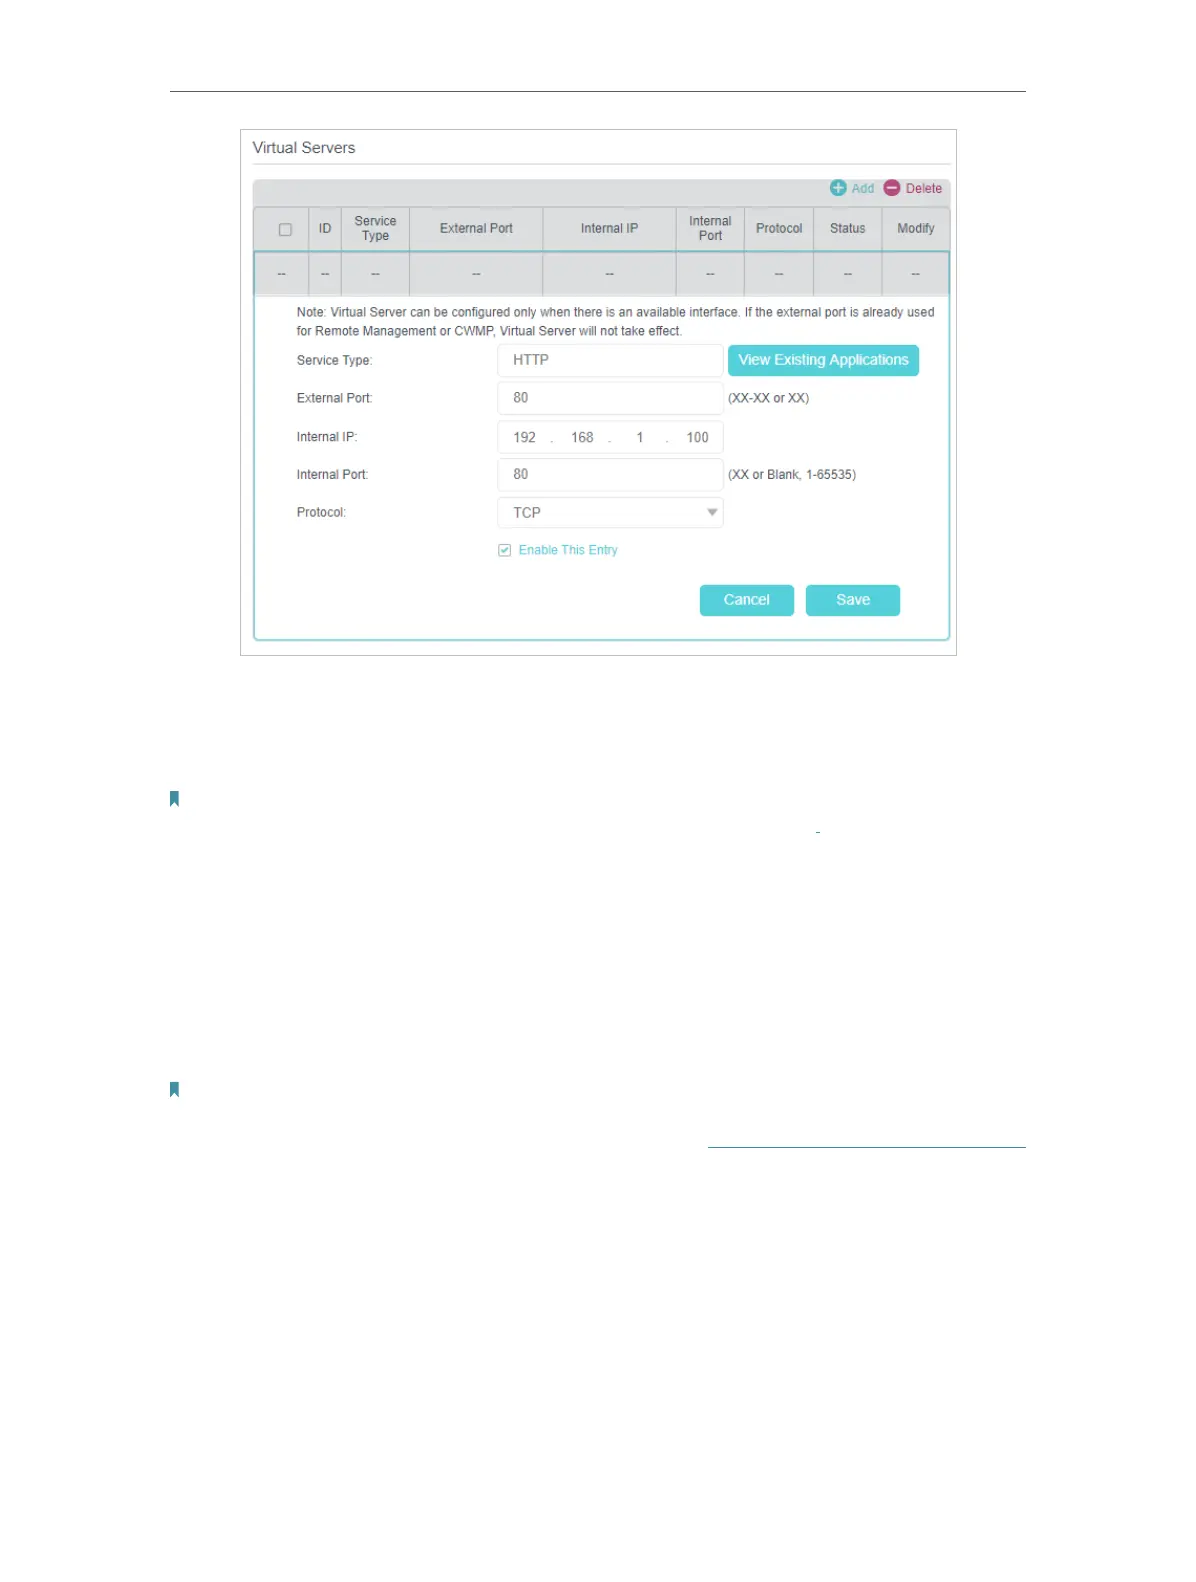Uncheck Enable This Entry checkbox
The height and width of the screenshot is (1582, 1196).
[x=505, y=550]
